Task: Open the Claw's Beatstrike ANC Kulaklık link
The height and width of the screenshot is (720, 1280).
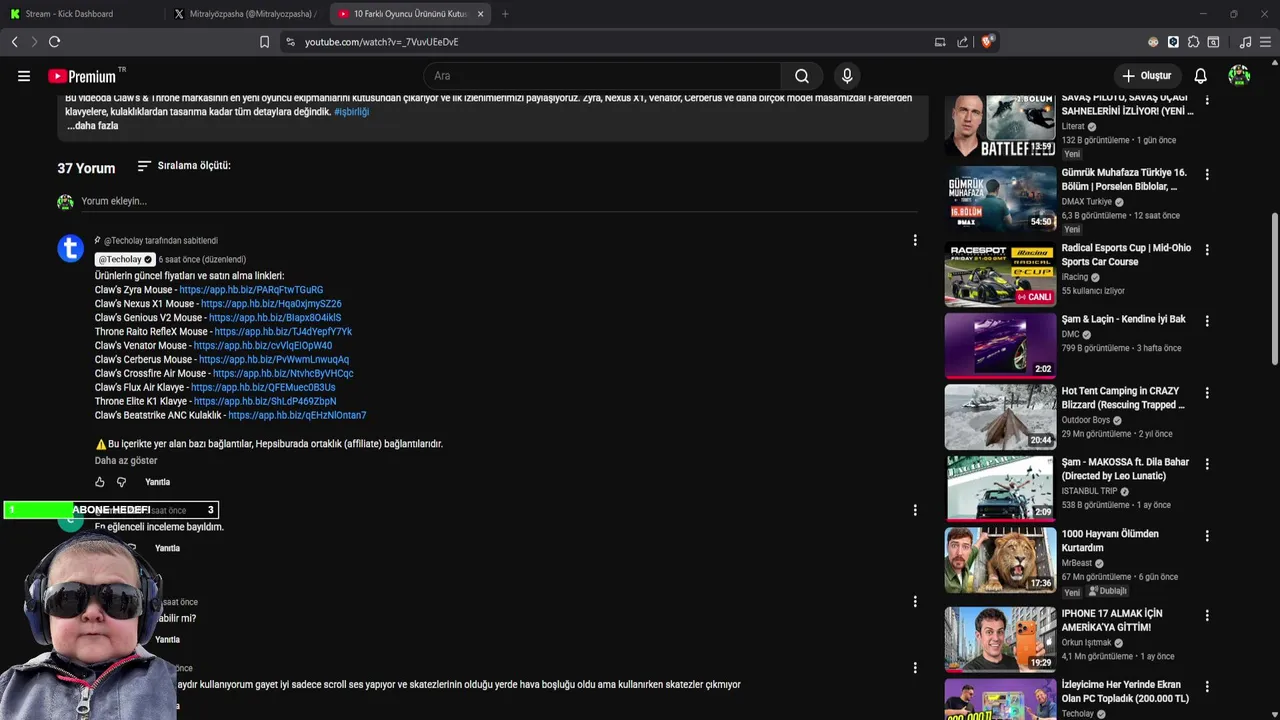Action: [x=297, y=416]
